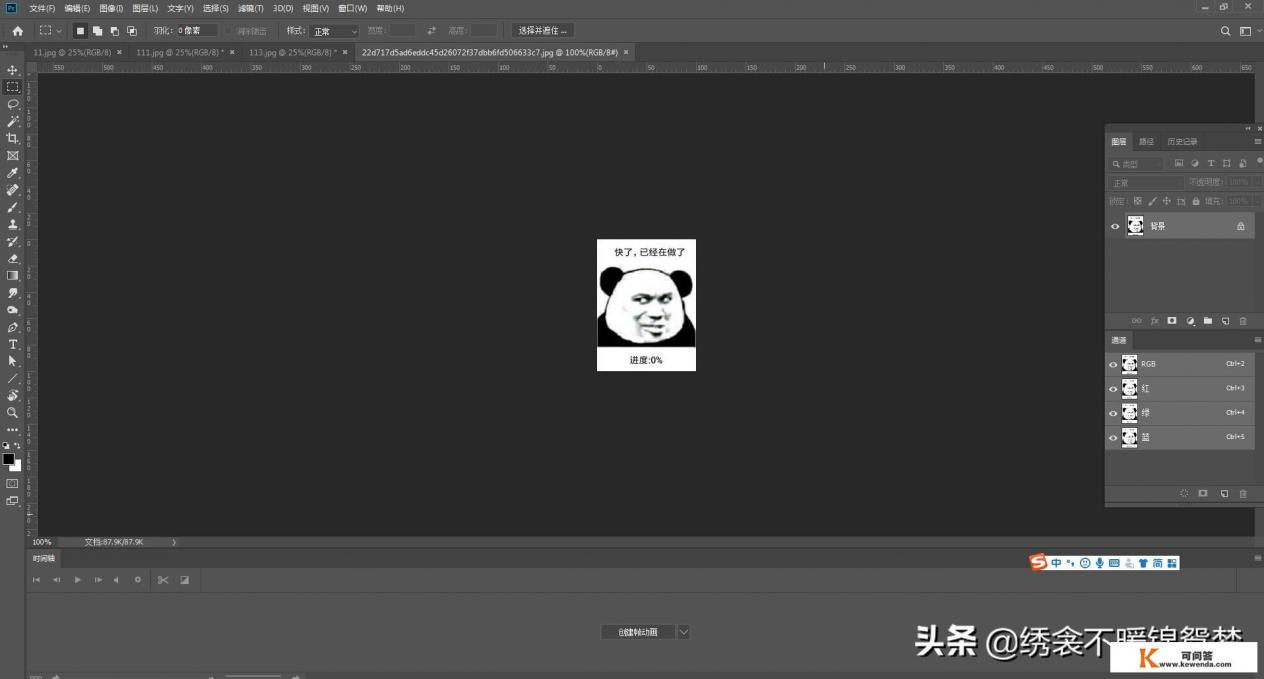Create new group folder icon in Layers
The image size is (1264, 679).
point(1208,321)
